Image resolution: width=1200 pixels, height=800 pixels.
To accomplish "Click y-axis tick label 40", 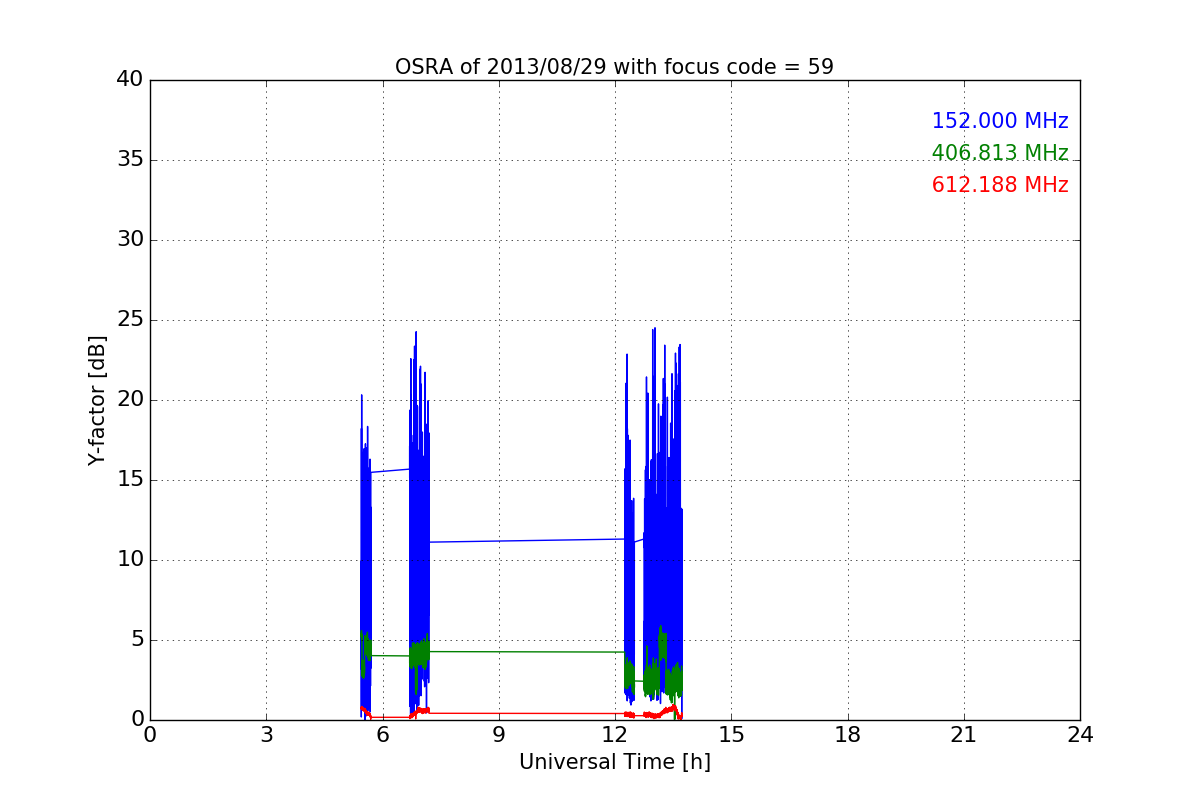I will [130, 80].
